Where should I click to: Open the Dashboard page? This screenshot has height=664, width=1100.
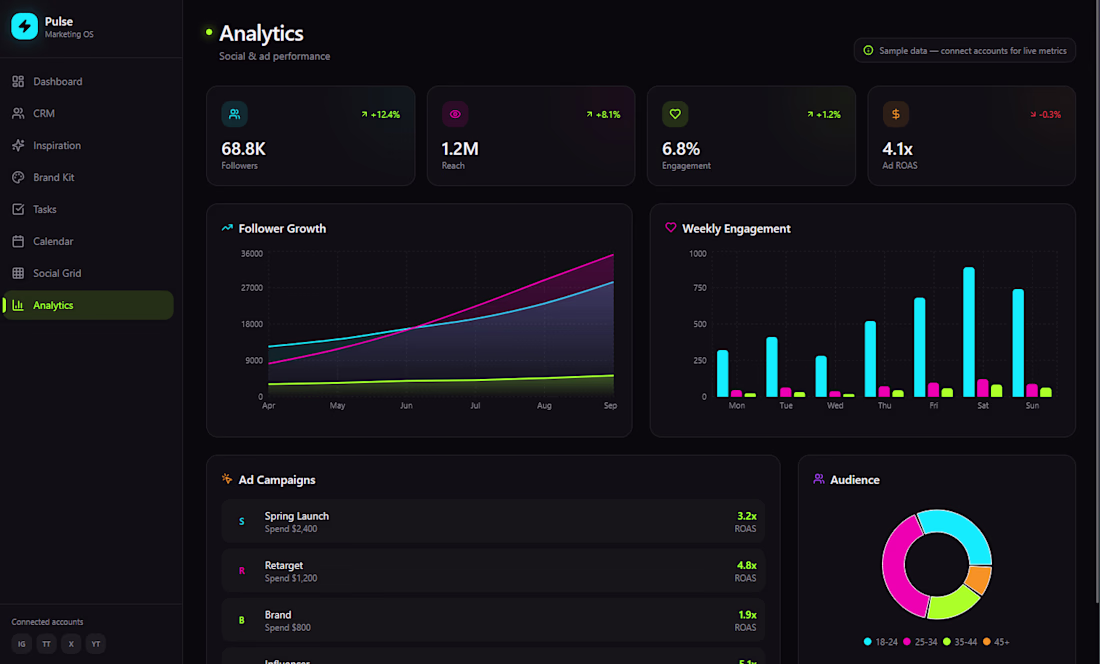[x=88, y=81]
